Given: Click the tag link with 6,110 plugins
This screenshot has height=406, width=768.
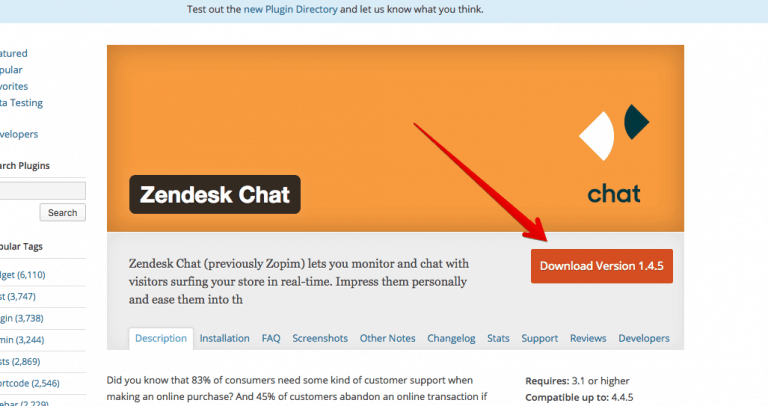Looking at the screenshot, I should pyautogui.click(x=23, y=275).
